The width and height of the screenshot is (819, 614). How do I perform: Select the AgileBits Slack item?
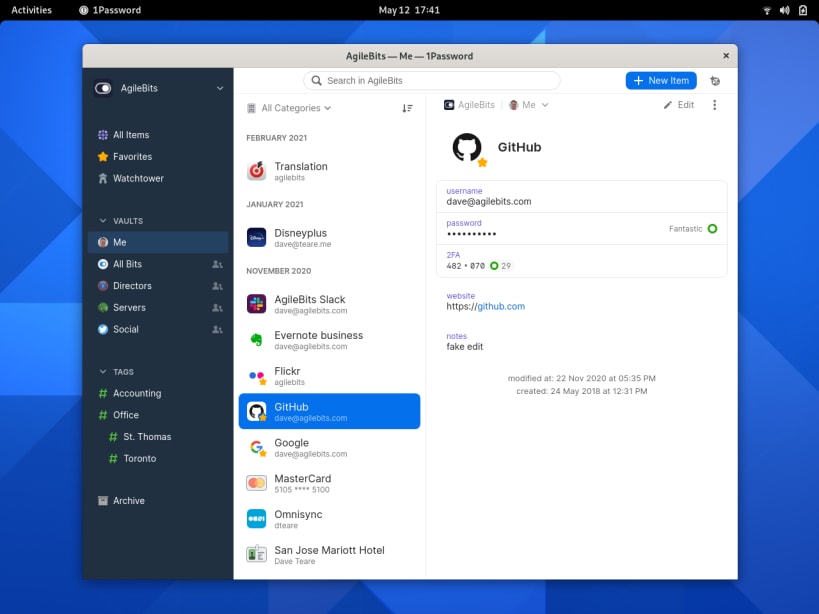click(x=329, y=304)
